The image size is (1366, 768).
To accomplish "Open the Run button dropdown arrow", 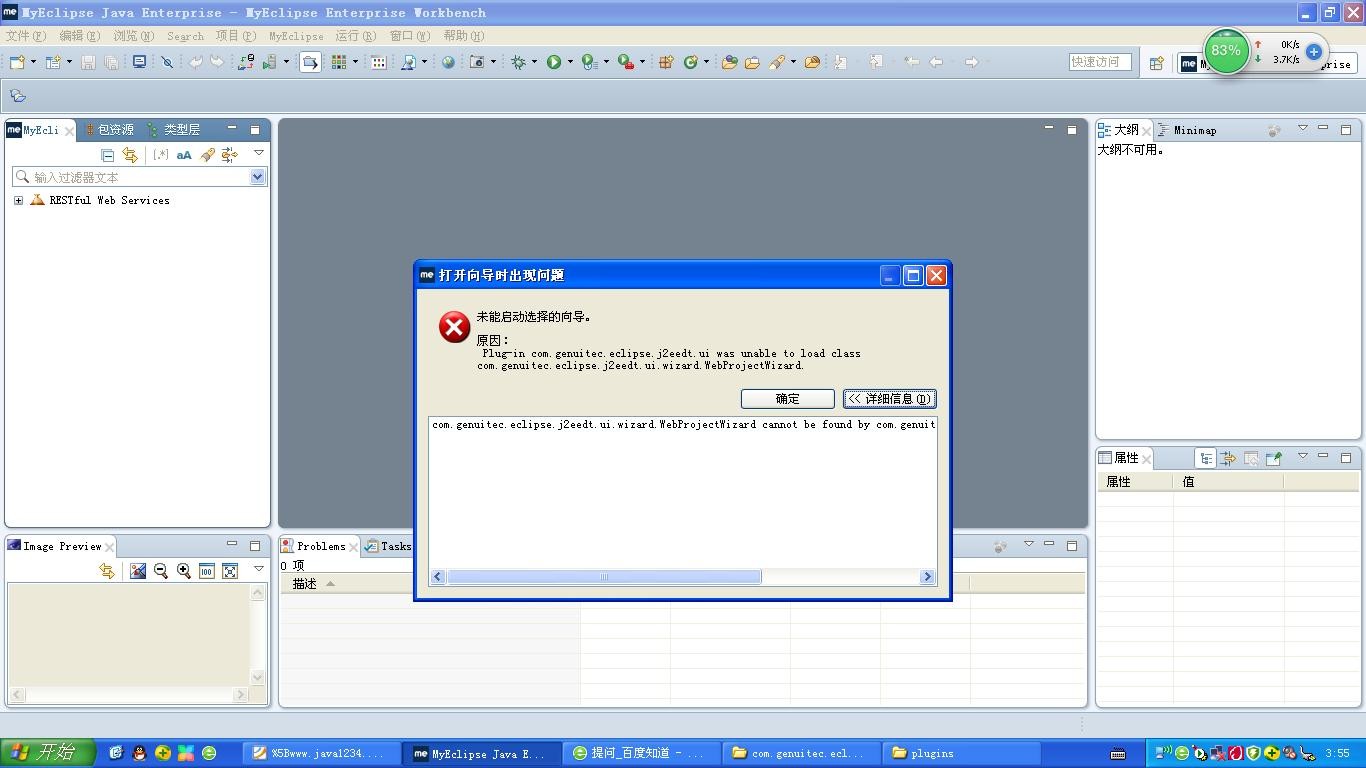I will click(x=570, y=62).
